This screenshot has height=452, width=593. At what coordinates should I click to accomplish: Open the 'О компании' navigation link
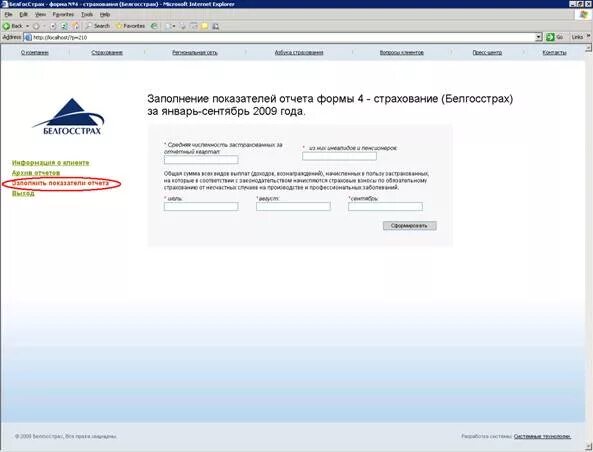point(35,53)
